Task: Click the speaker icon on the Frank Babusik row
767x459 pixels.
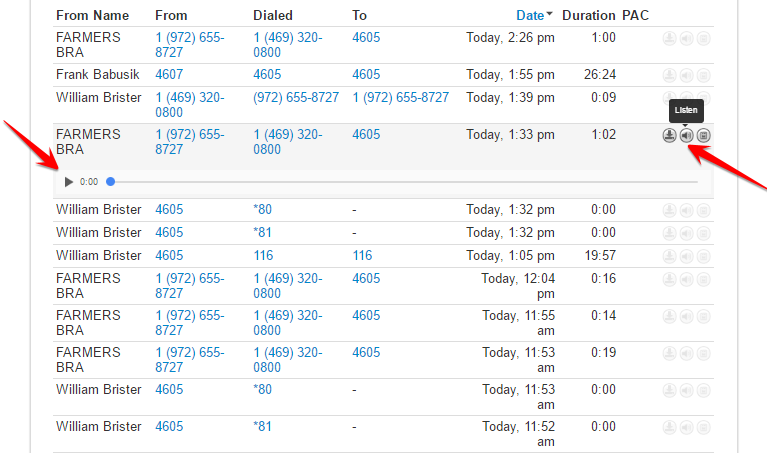Action: tap(686, 75)
